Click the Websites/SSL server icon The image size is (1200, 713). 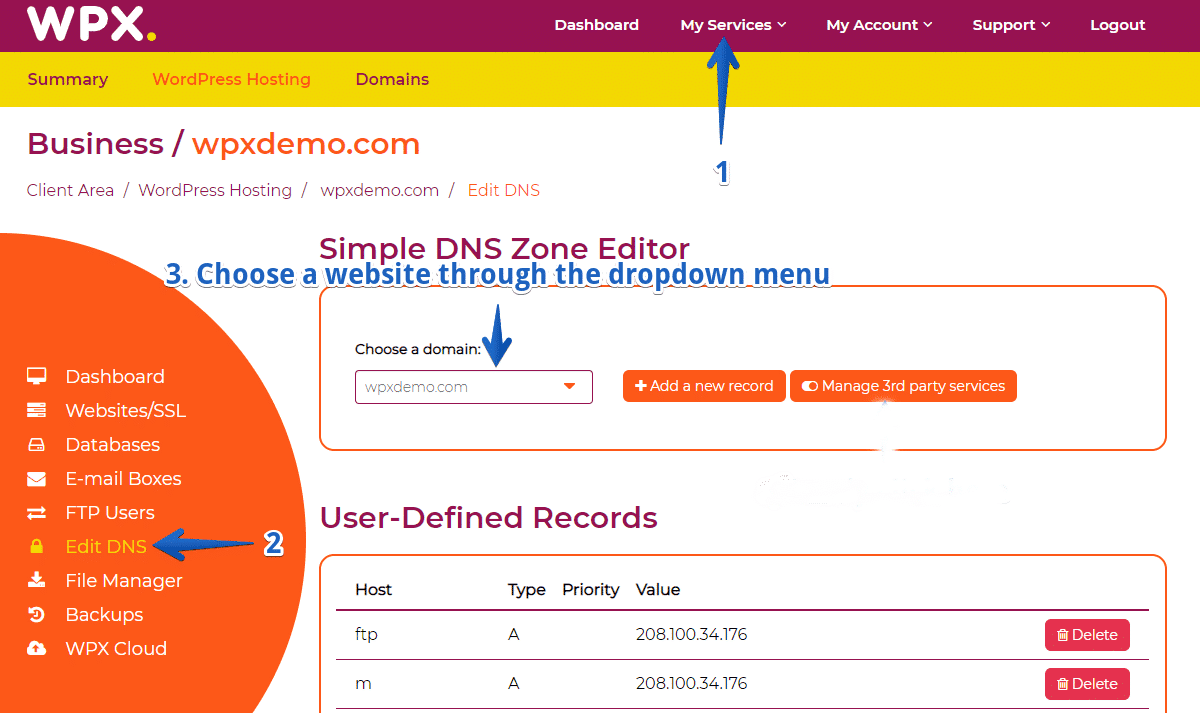click(x=37, y=411)
